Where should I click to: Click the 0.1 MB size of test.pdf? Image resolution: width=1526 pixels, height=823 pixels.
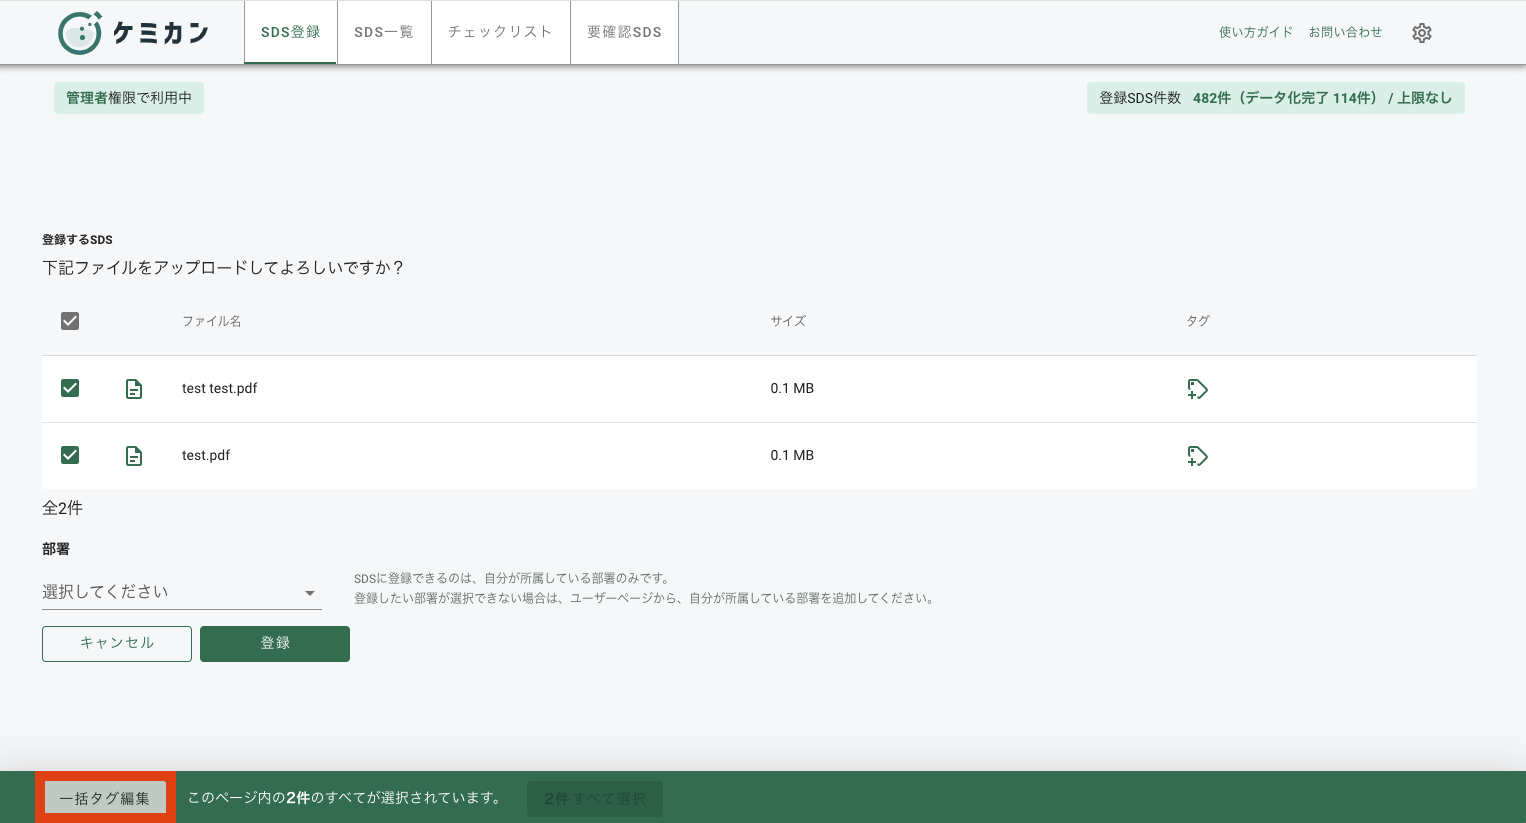pyautogui.click(x=792, y=455)
